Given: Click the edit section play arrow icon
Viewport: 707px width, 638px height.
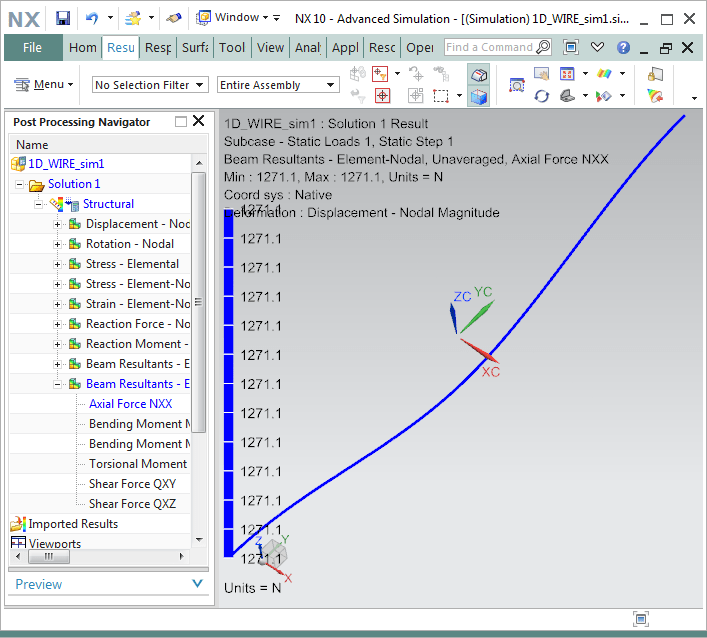Looking at the screenshot, I should [x=603, y=96].
